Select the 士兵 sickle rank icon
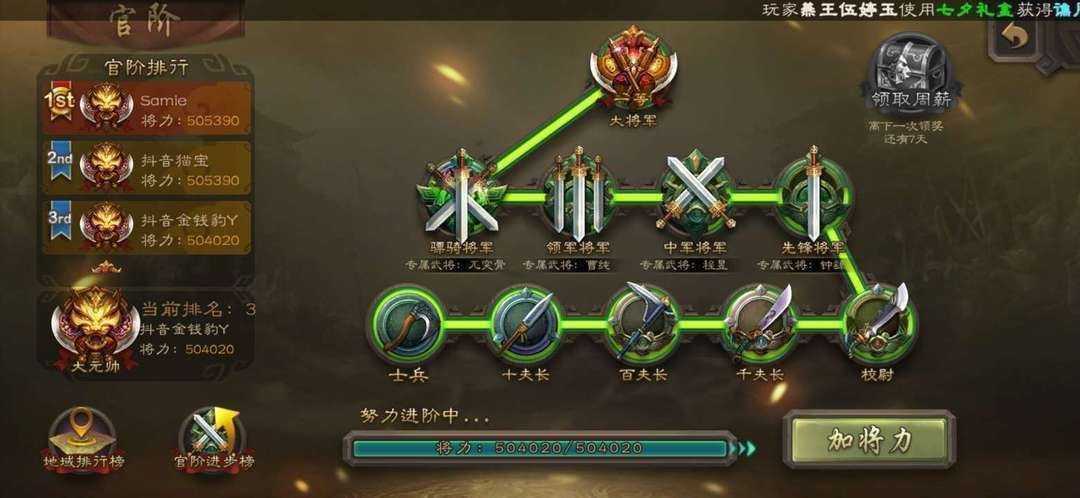The width and height of the screenshot is (1080, 498). pyautogui.click(x=404, y=324)
